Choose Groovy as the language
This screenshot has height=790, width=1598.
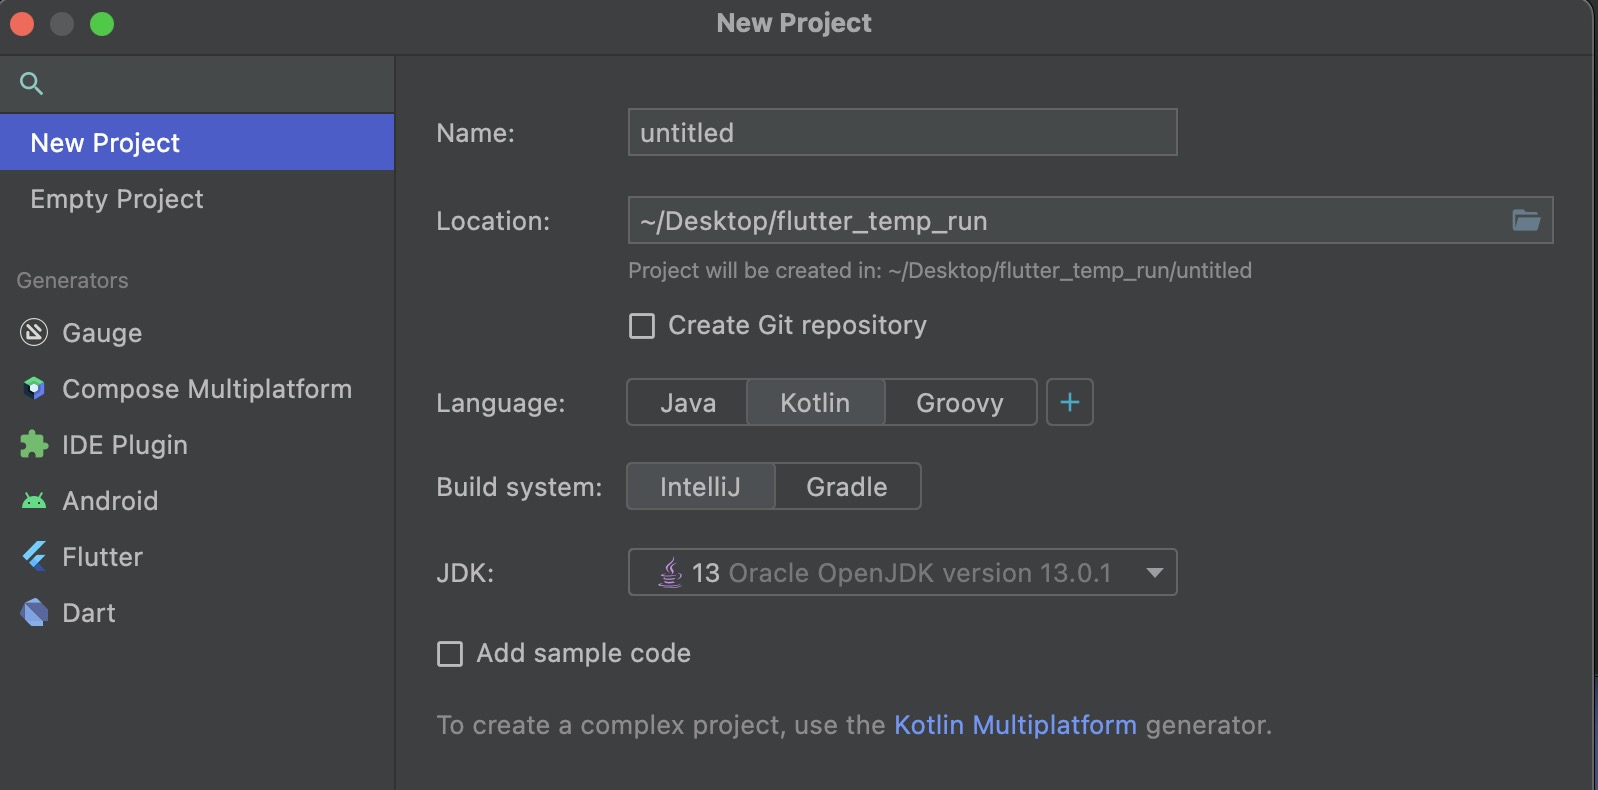point(960,402)
